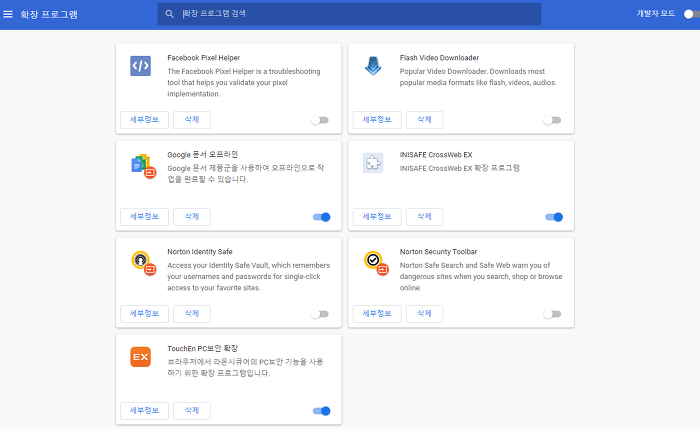
Task: Click the Norton Identity Safe icon
Action: click(x=143, y=263)
